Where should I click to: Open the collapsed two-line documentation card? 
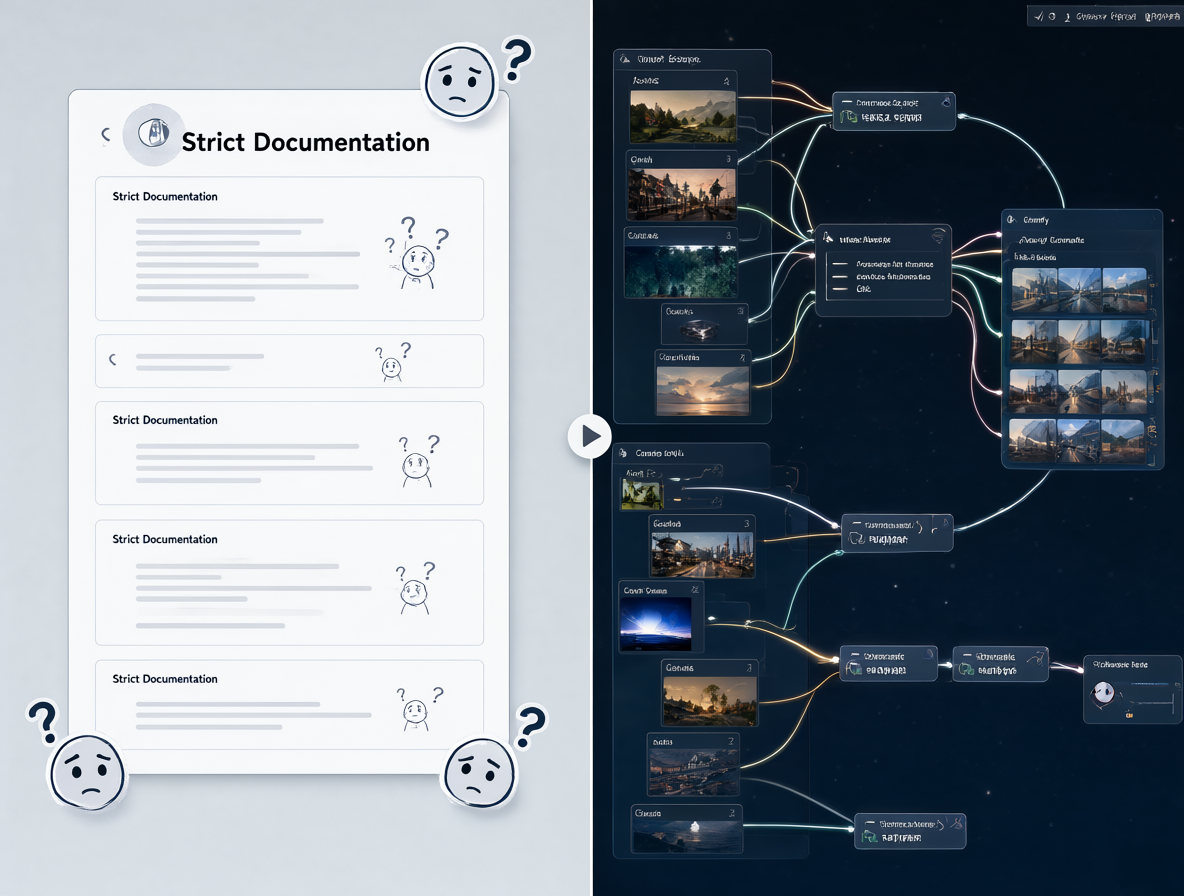[289, 361]
